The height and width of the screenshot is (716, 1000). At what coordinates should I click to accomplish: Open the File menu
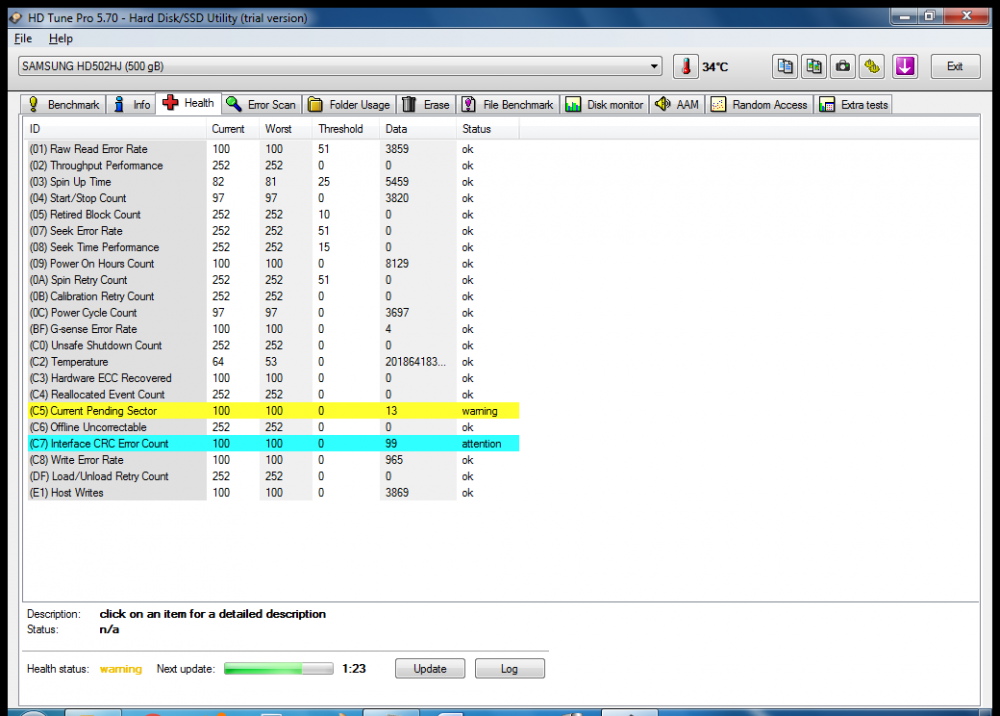(23, 38)
